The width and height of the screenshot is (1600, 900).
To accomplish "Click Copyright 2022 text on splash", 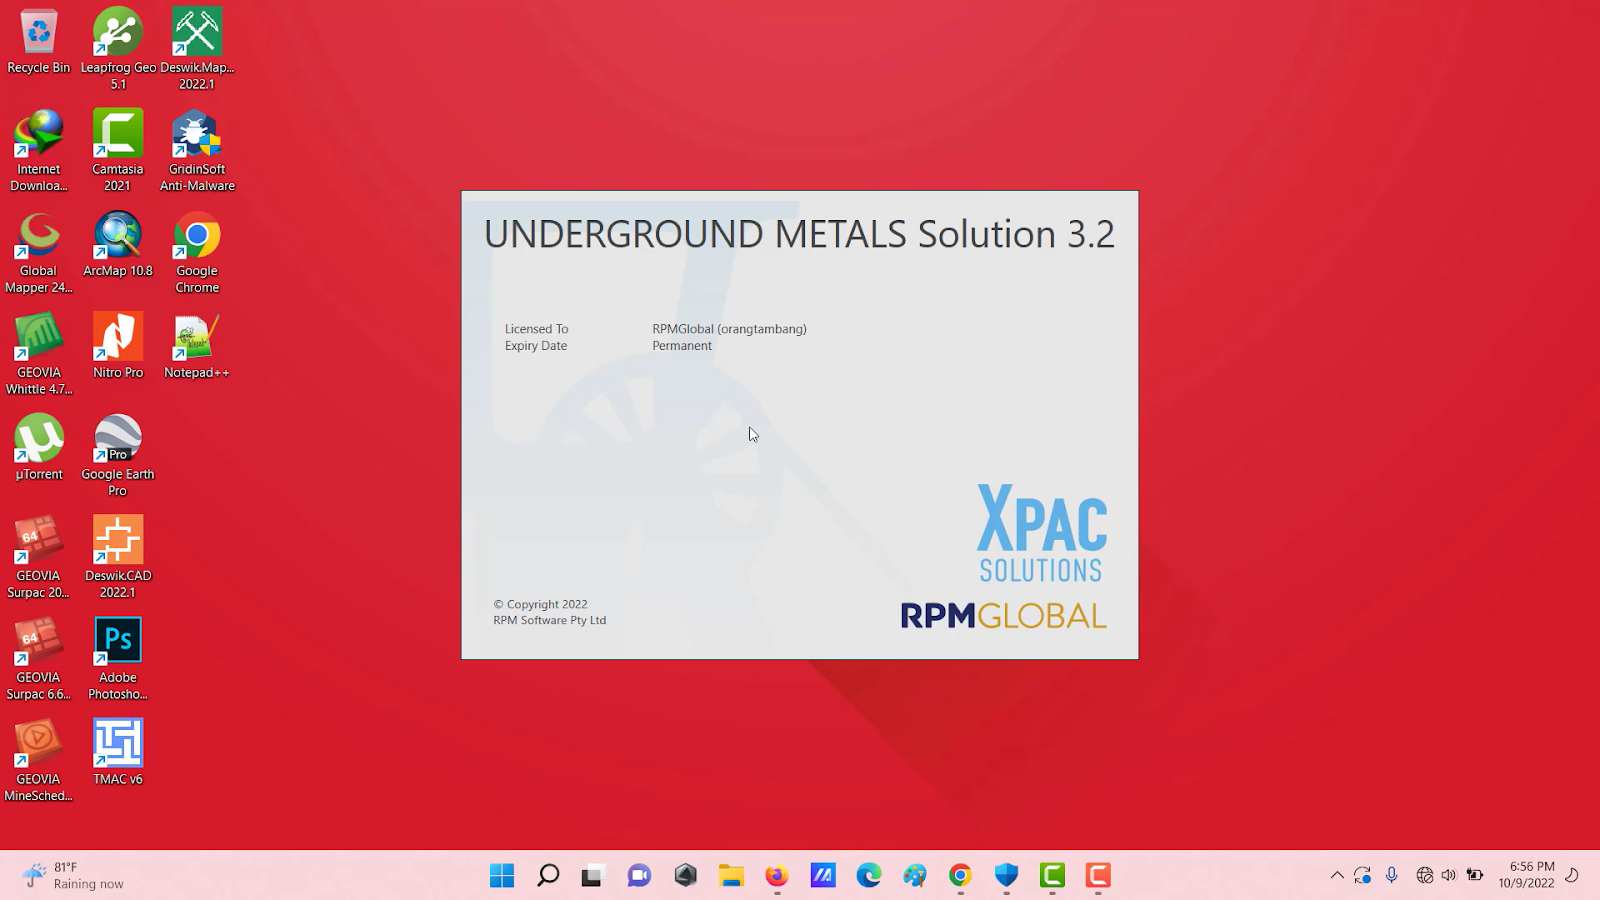I will coord(541,604).
